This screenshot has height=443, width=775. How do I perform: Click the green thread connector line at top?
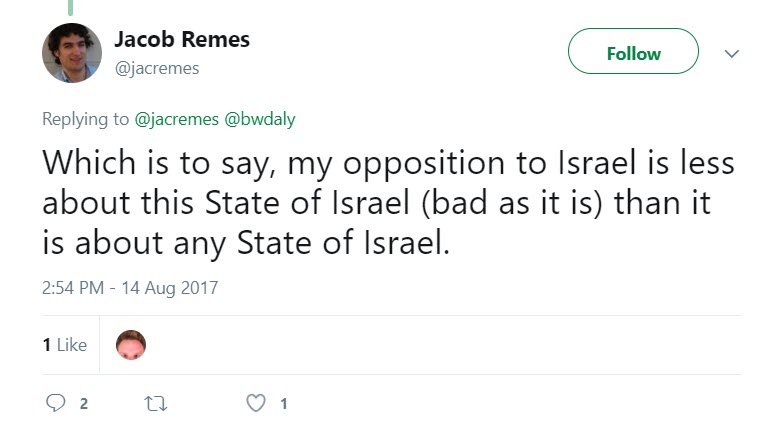pos(71,7)
